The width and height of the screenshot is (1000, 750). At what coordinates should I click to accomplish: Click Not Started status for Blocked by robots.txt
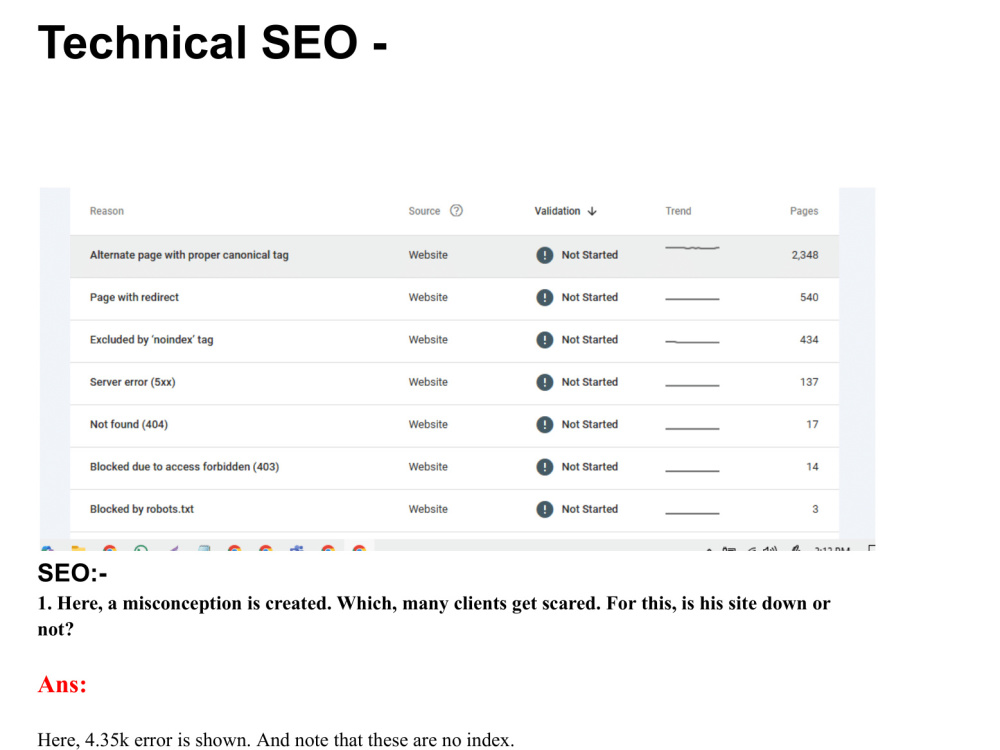(589, 510)
